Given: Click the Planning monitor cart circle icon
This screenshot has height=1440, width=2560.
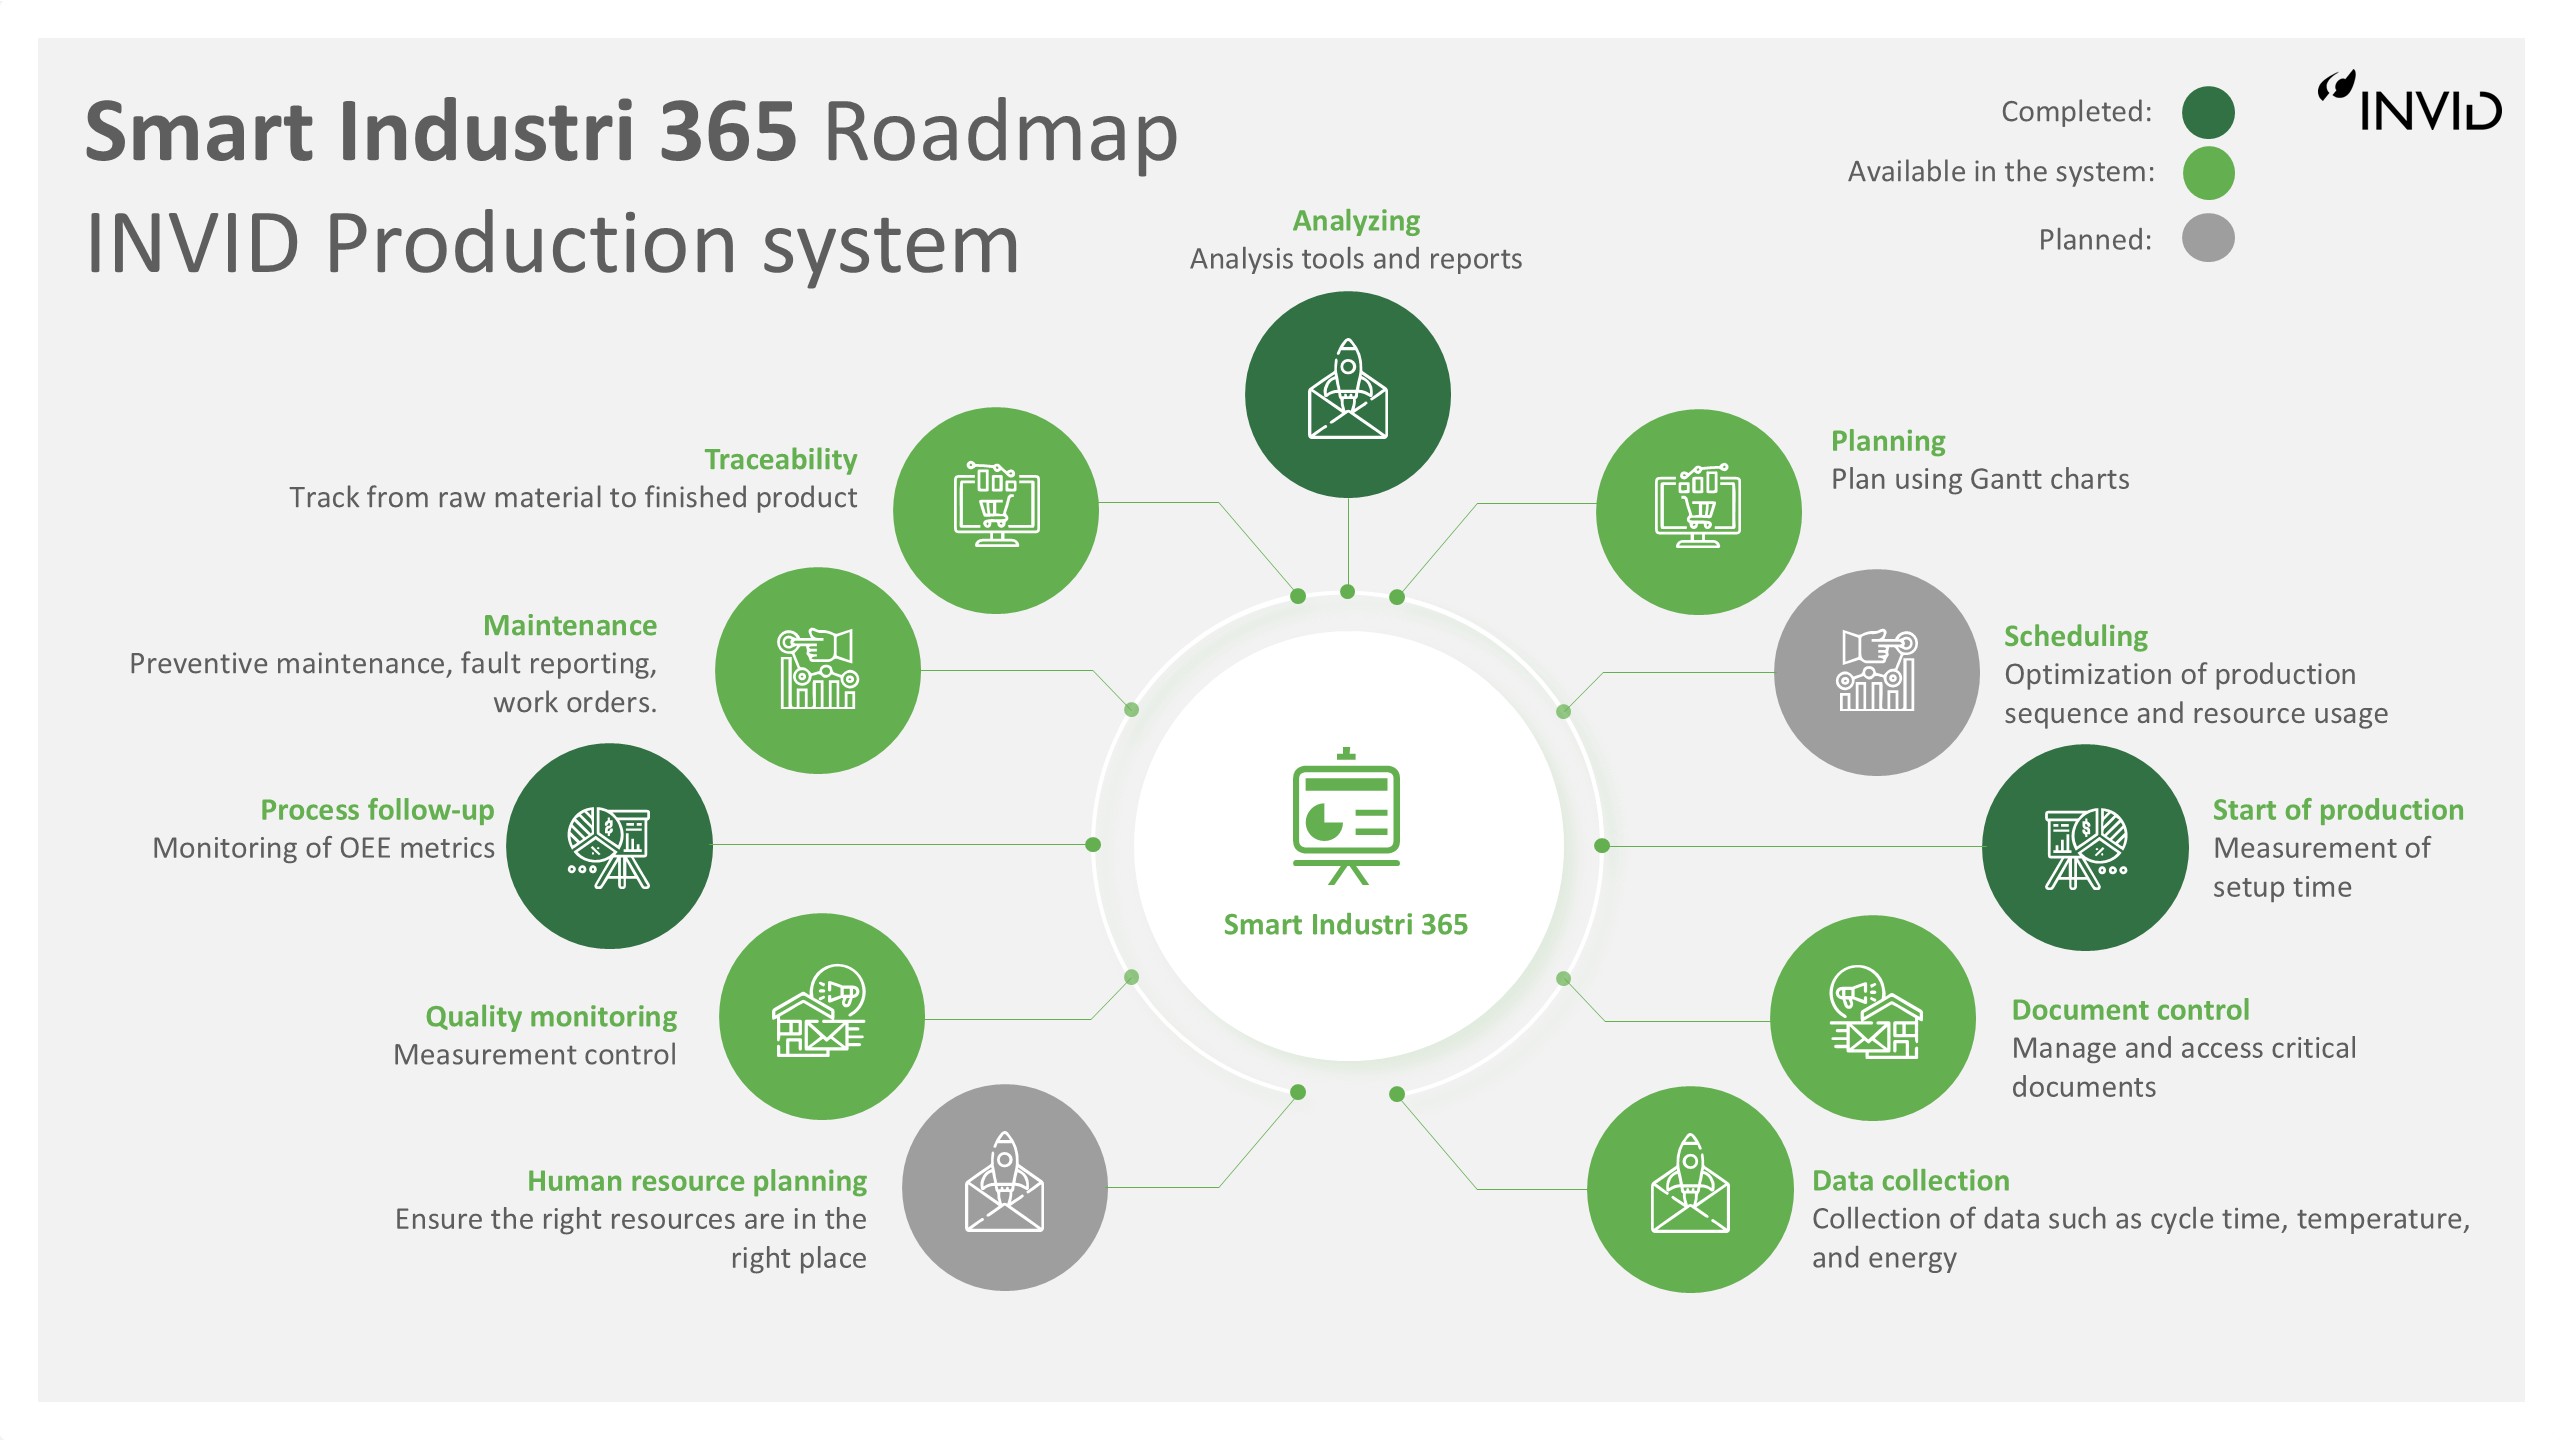Looking at the screenshot, I should [x=1698, y=511].
